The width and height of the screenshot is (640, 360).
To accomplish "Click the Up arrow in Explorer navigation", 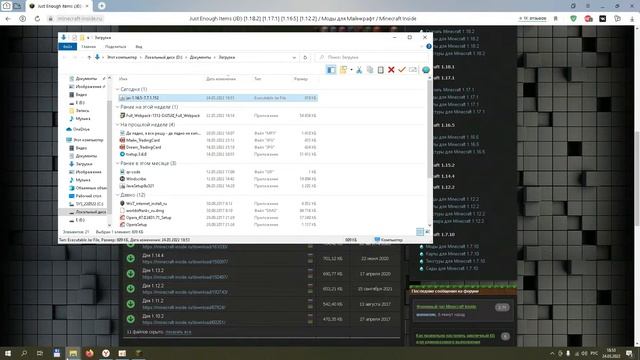I will point(89,58).
